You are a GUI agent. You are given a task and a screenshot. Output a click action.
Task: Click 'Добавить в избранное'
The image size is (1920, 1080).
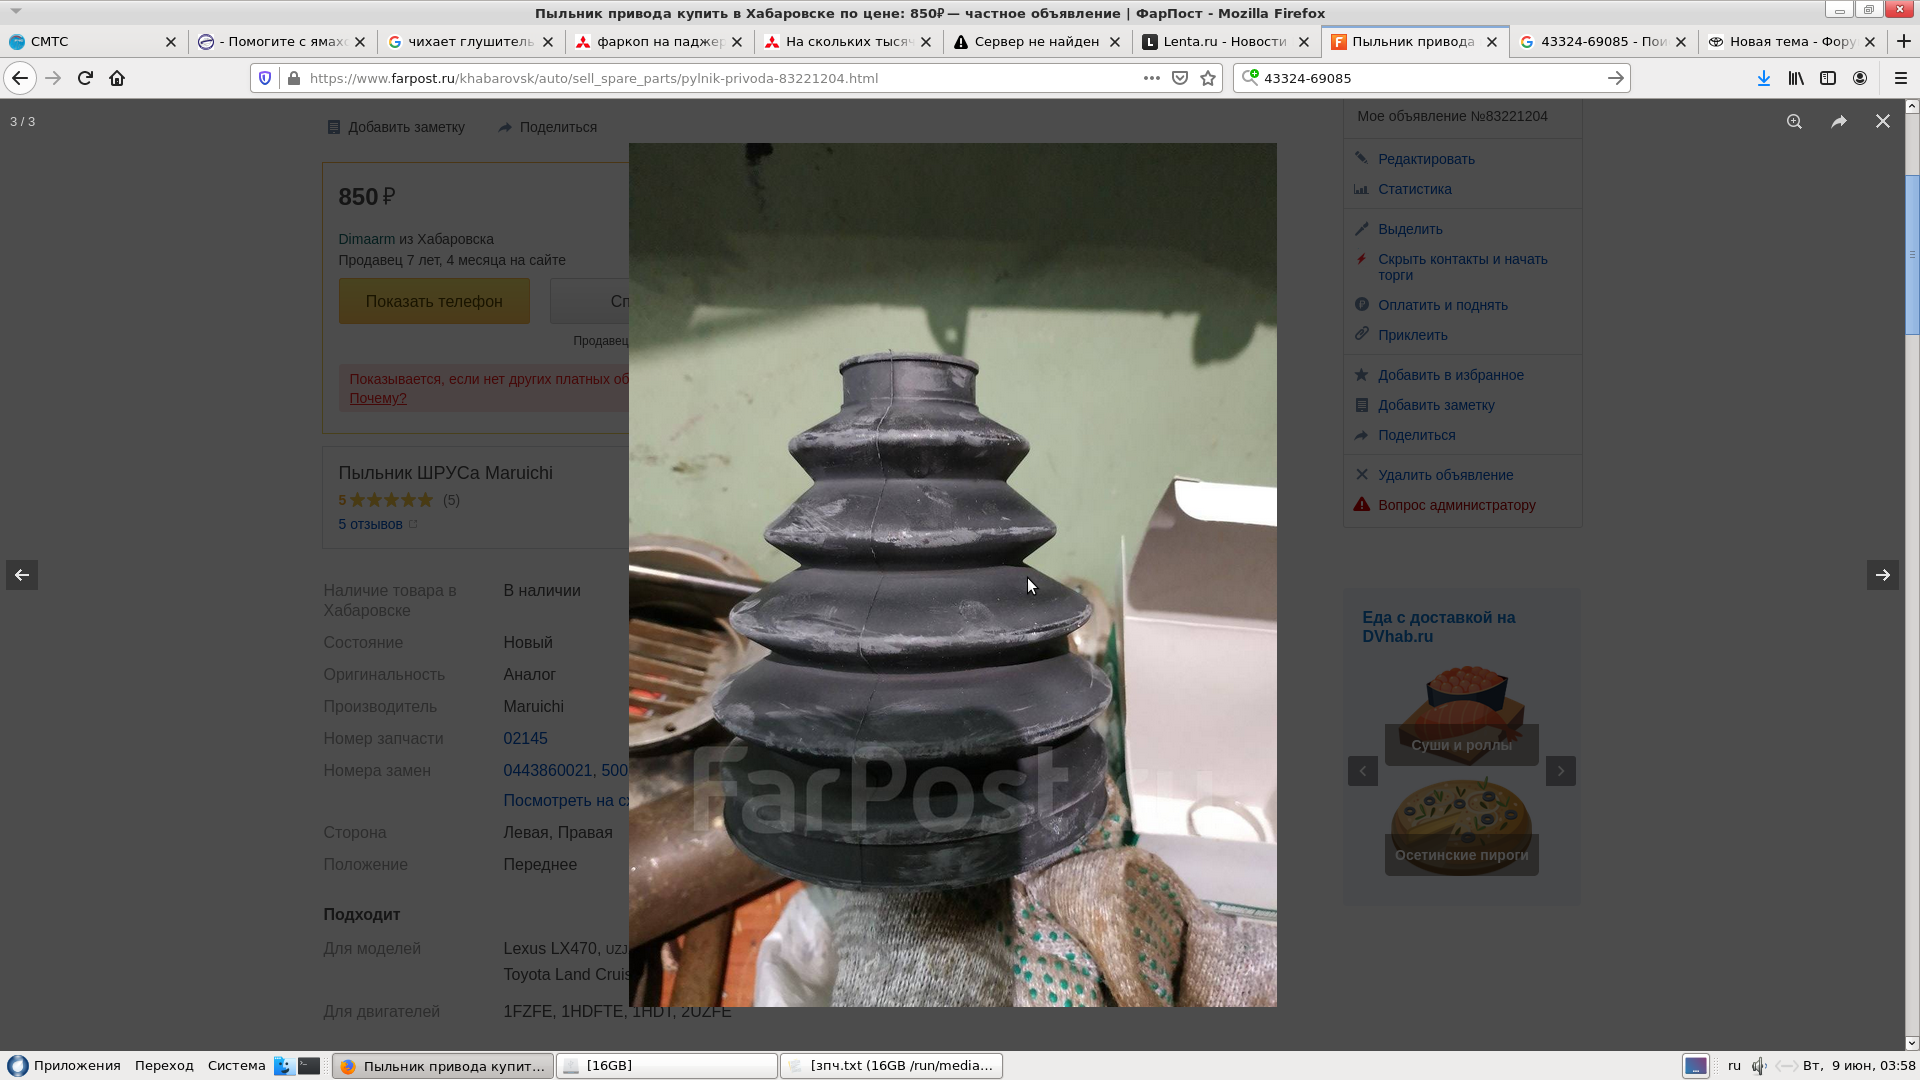[1450, 375]
